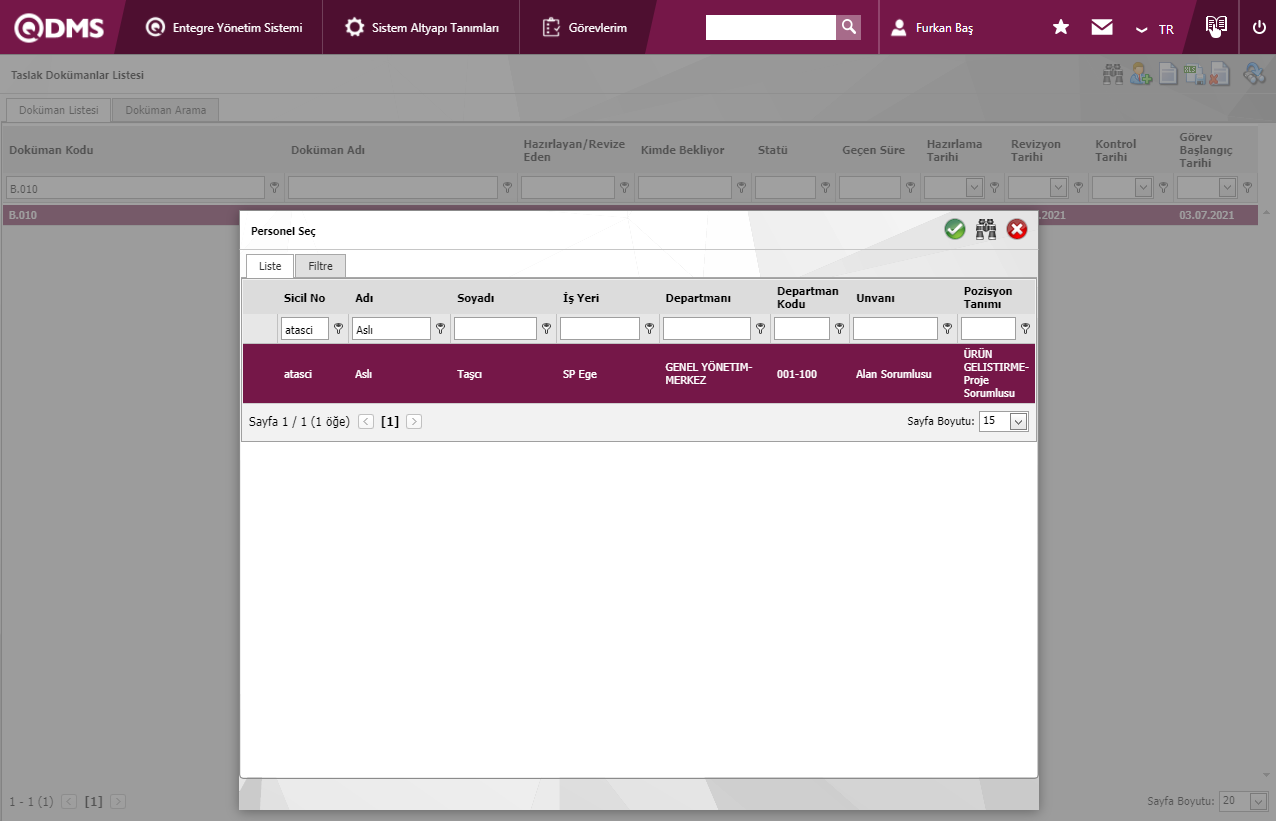Click the QDMS logo

pyautogui.click(x=59, y=28)
